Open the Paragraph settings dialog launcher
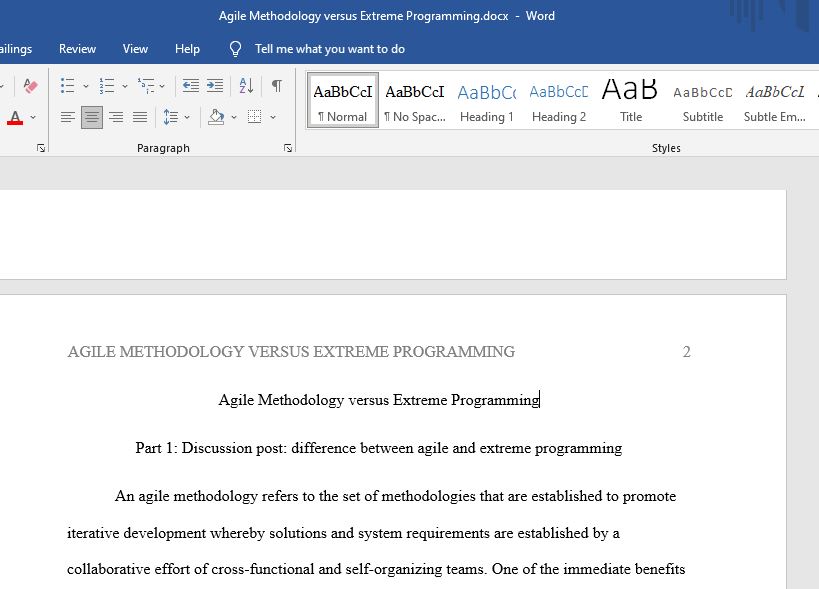 (288, 148)
